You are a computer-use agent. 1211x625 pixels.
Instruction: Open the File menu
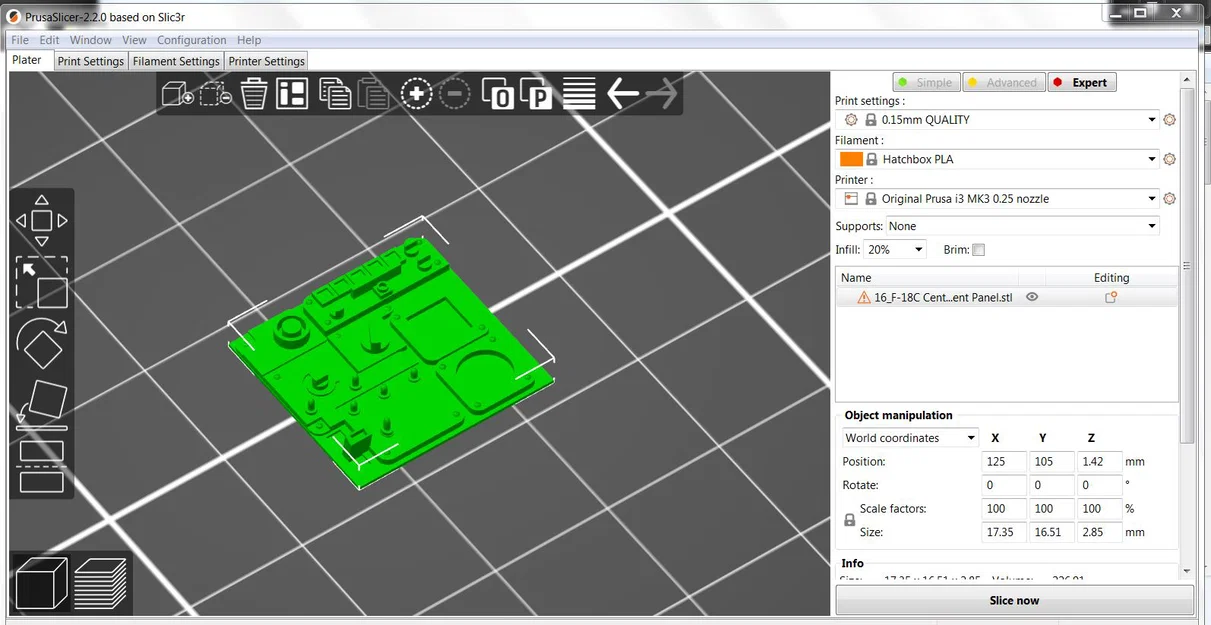pos(20,40)
